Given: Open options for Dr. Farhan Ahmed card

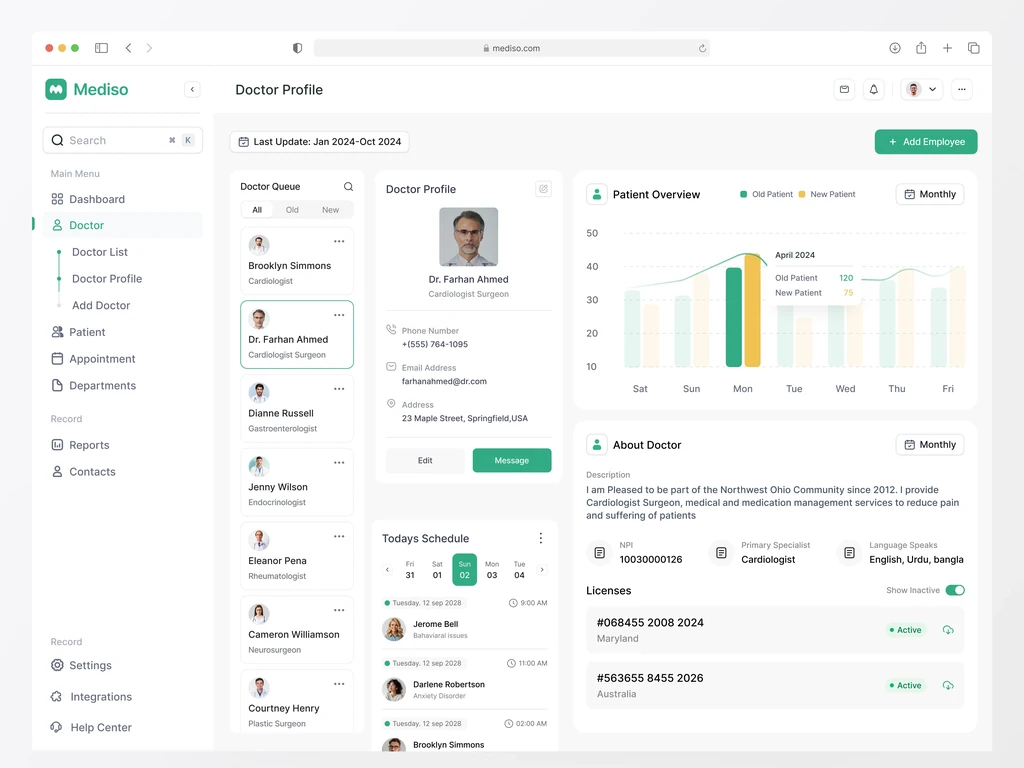Looking at the screenshot, I should 339,315.
